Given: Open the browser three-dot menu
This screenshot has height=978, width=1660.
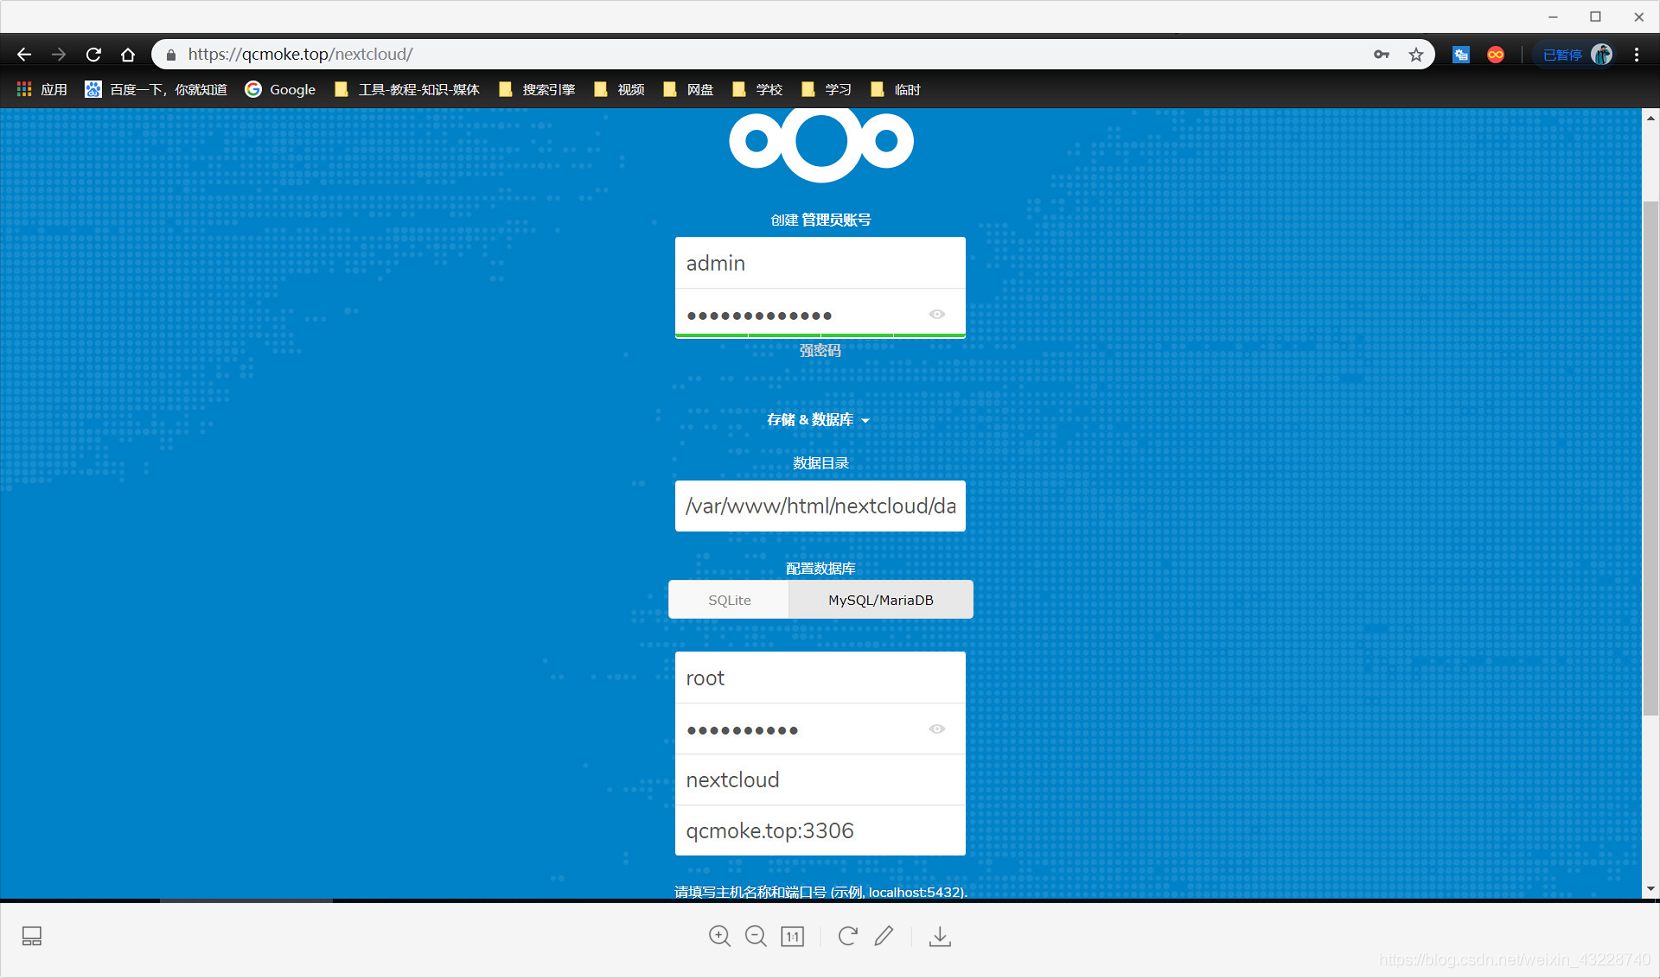Looking at the screenshot, I should click(x=1637, y=55).
